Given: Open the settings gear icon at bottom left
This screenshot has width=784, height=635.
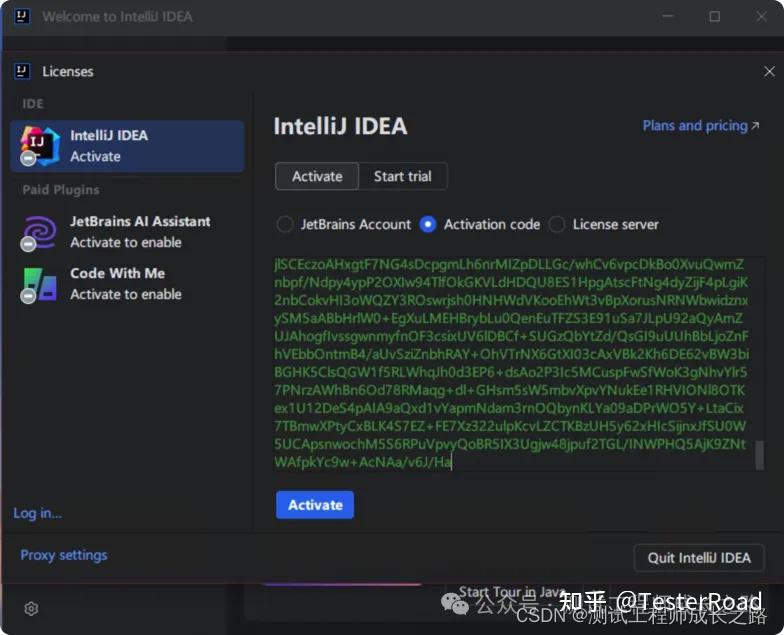Looking at the screenshot, I should point(31,608).
